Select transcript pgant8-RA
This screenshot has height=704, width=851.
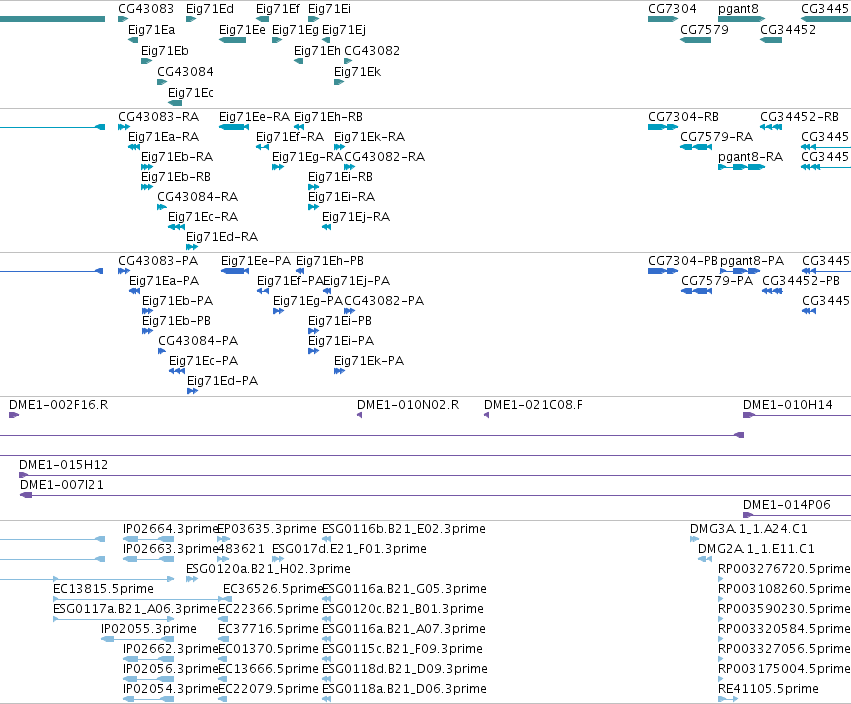click(x=750, y=157)
